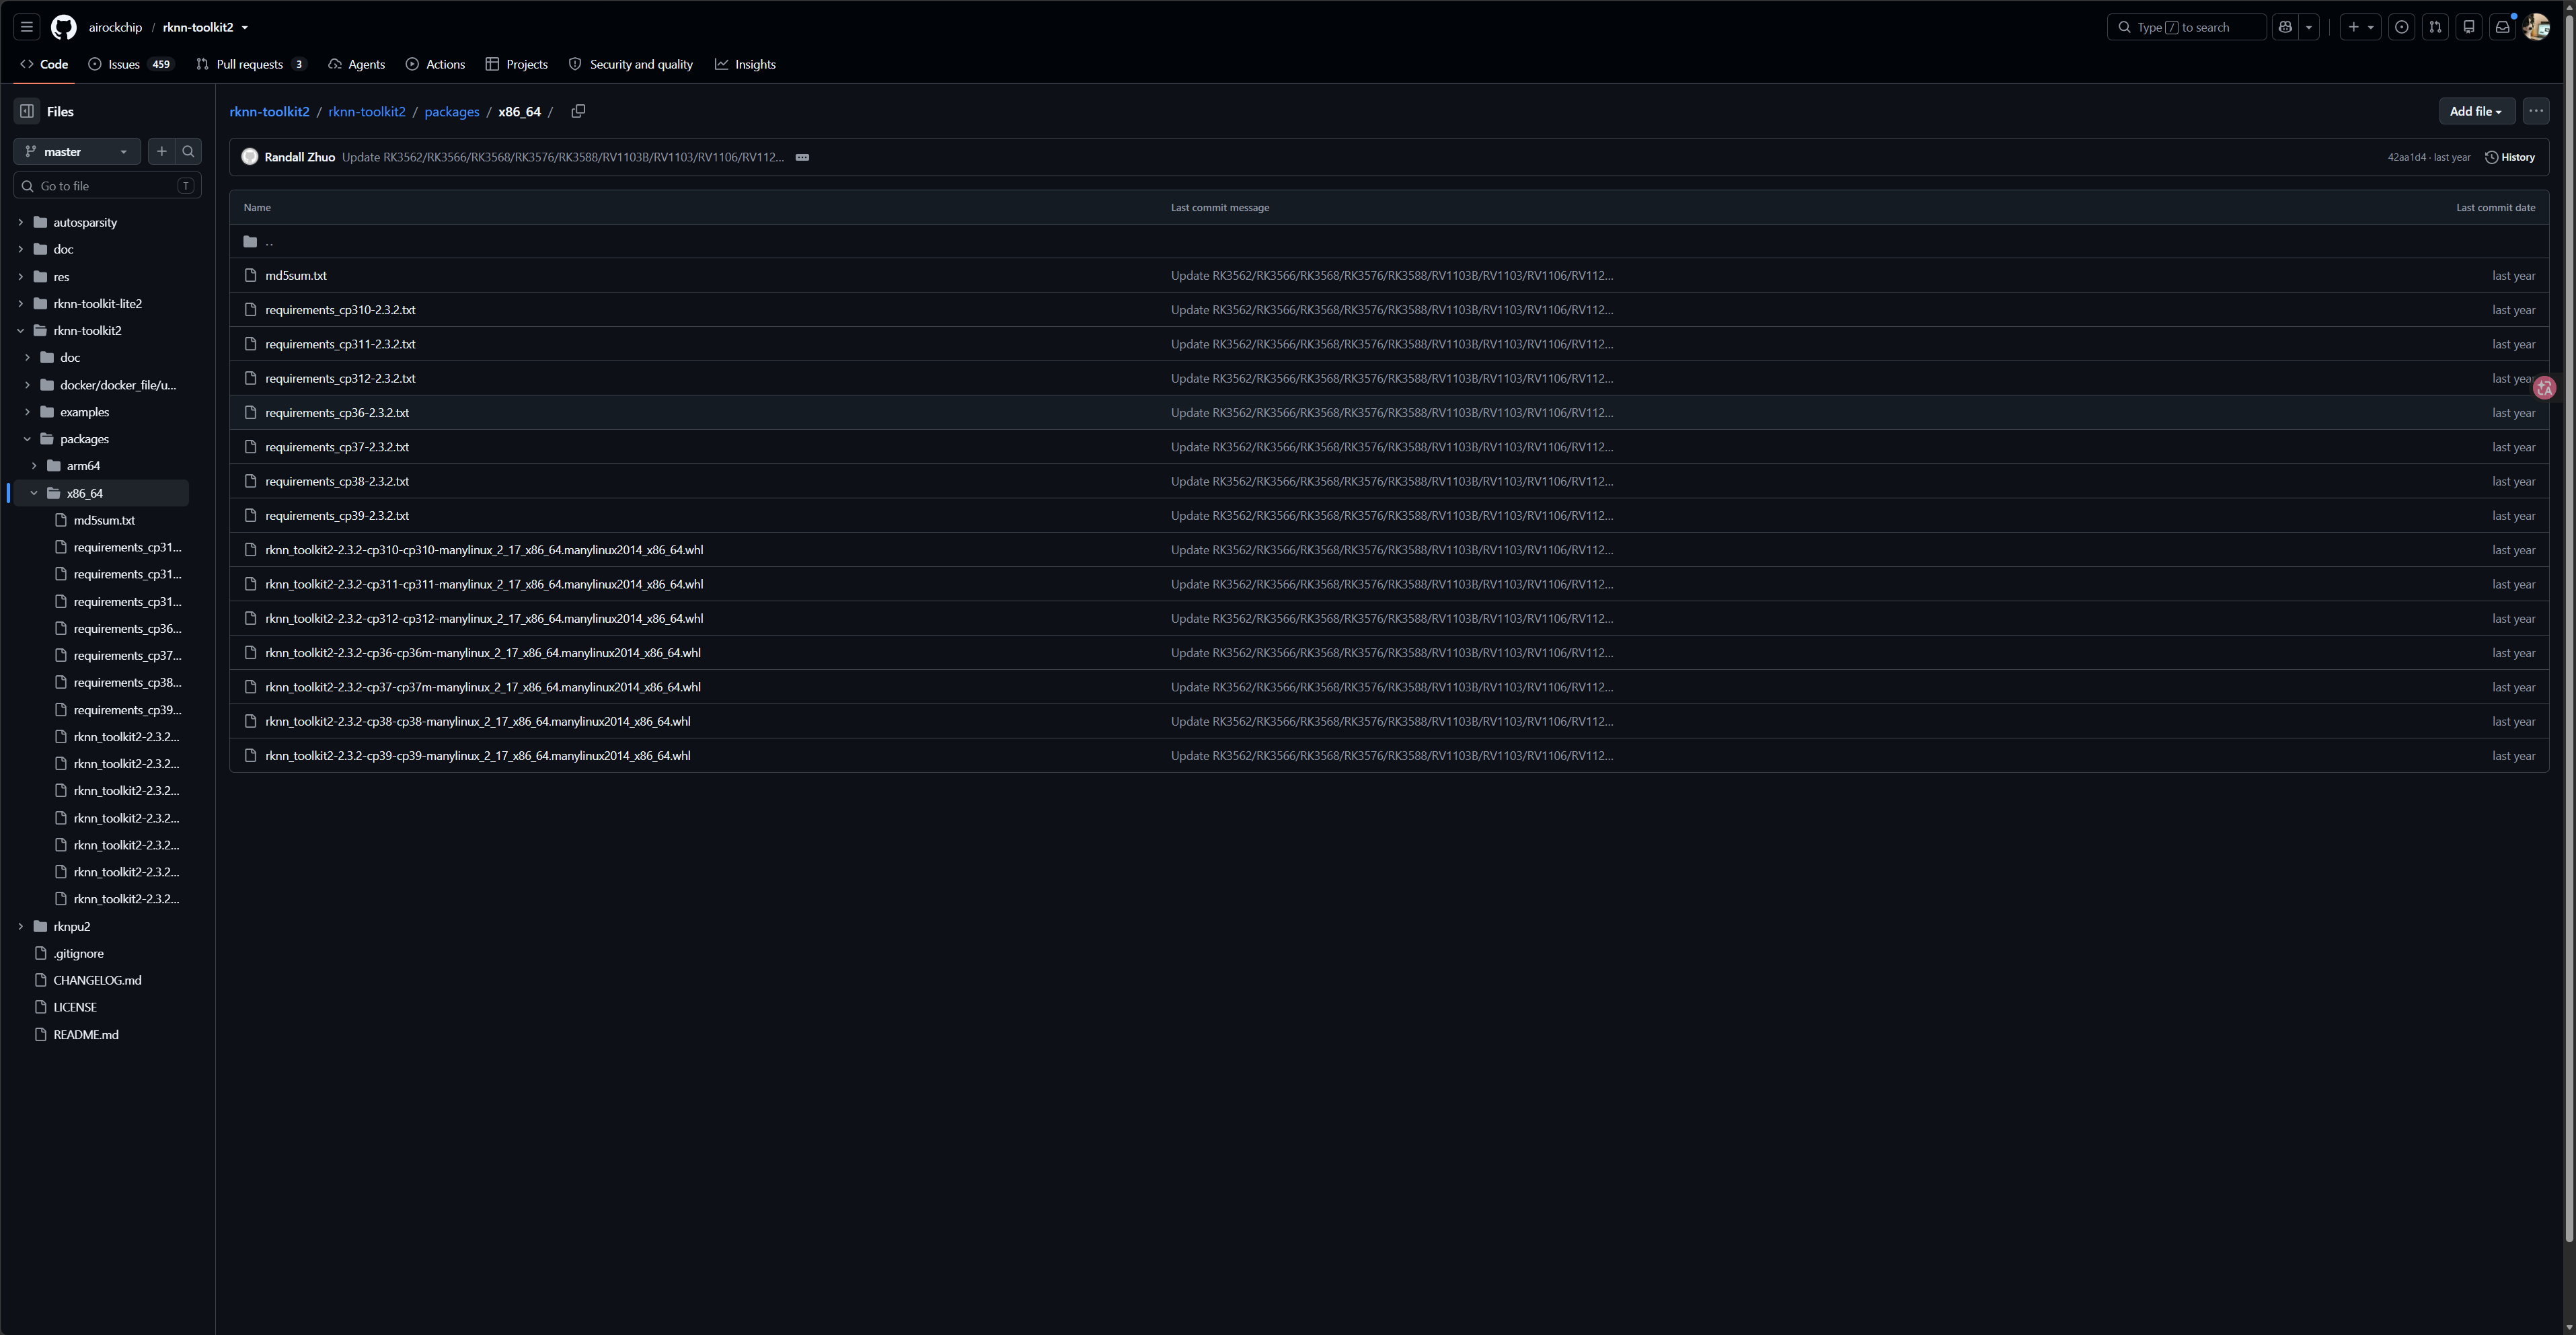Switch to the Issues tab
The height and width of the screenshot is (1335, 2576).
[x=131, y=64]
